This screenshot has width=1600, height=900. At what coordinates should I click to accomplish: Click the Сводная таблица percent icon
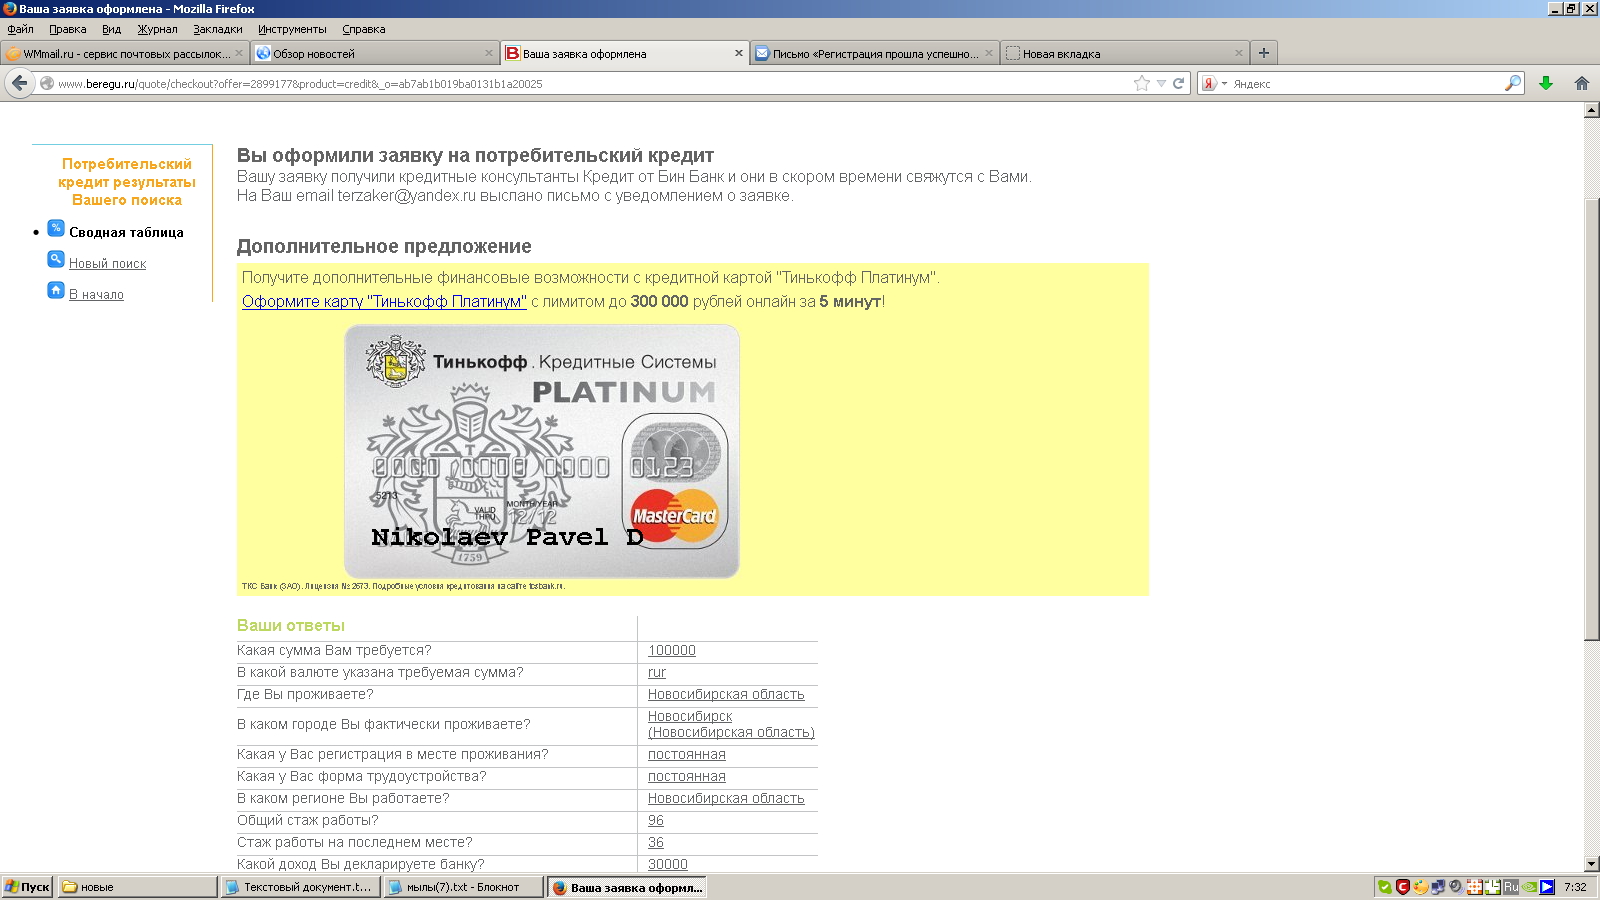click(56, 229)
